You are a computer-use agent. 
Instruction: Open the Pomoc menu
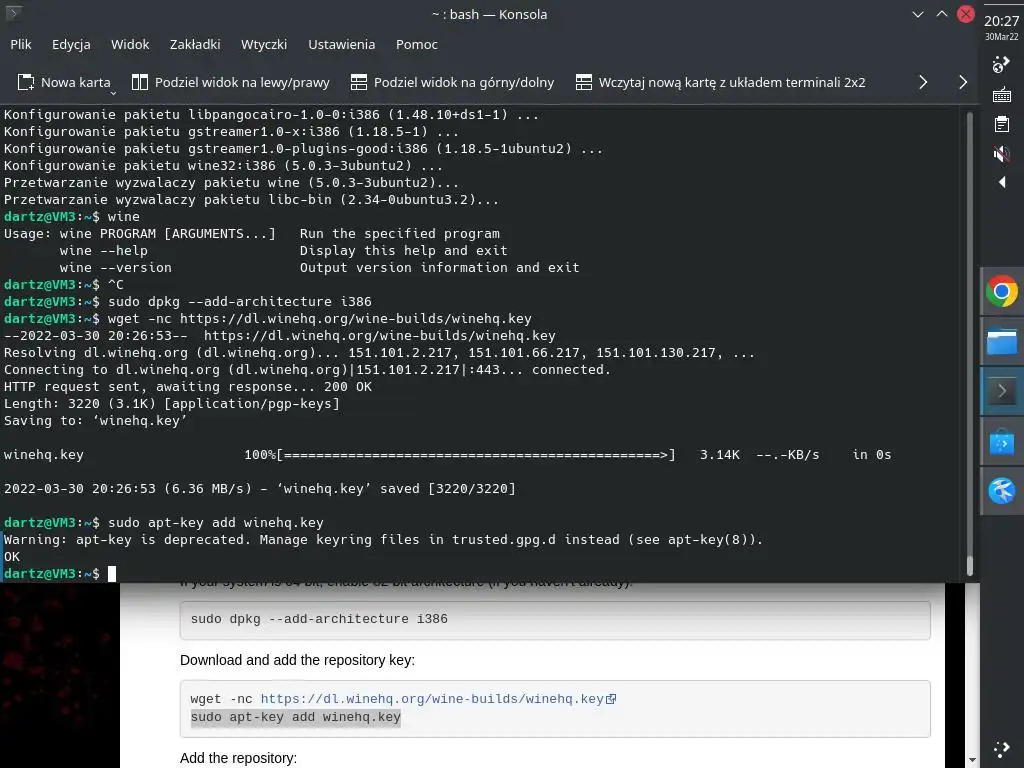(417, 44)
